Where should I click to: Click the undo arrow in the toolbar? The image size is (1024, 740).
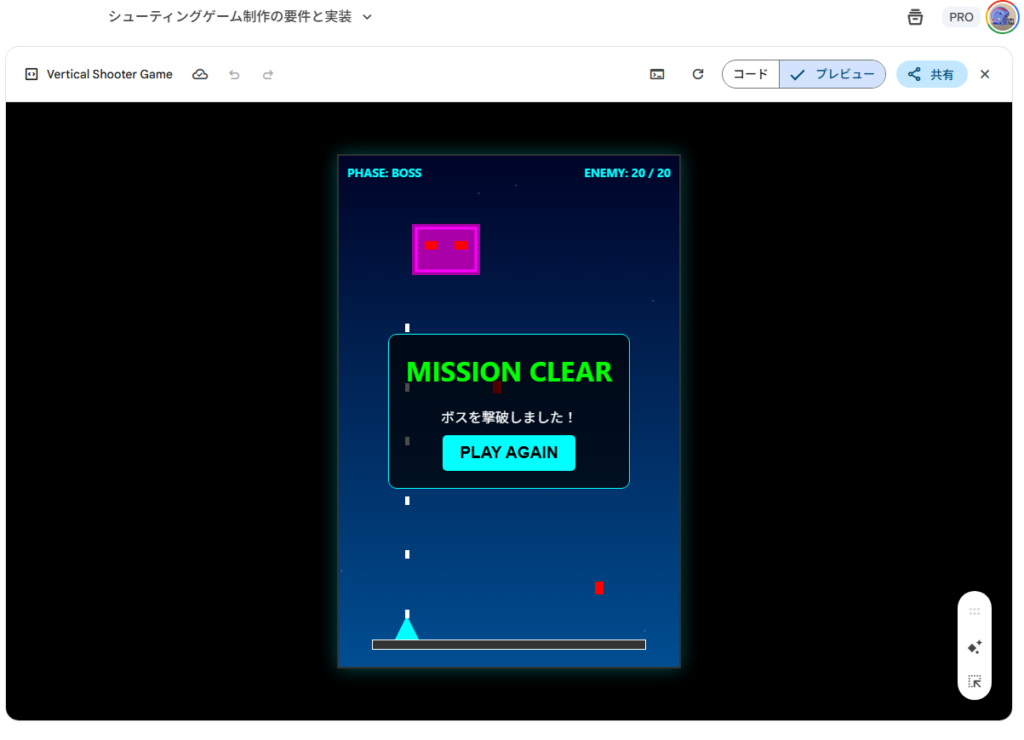234,74
